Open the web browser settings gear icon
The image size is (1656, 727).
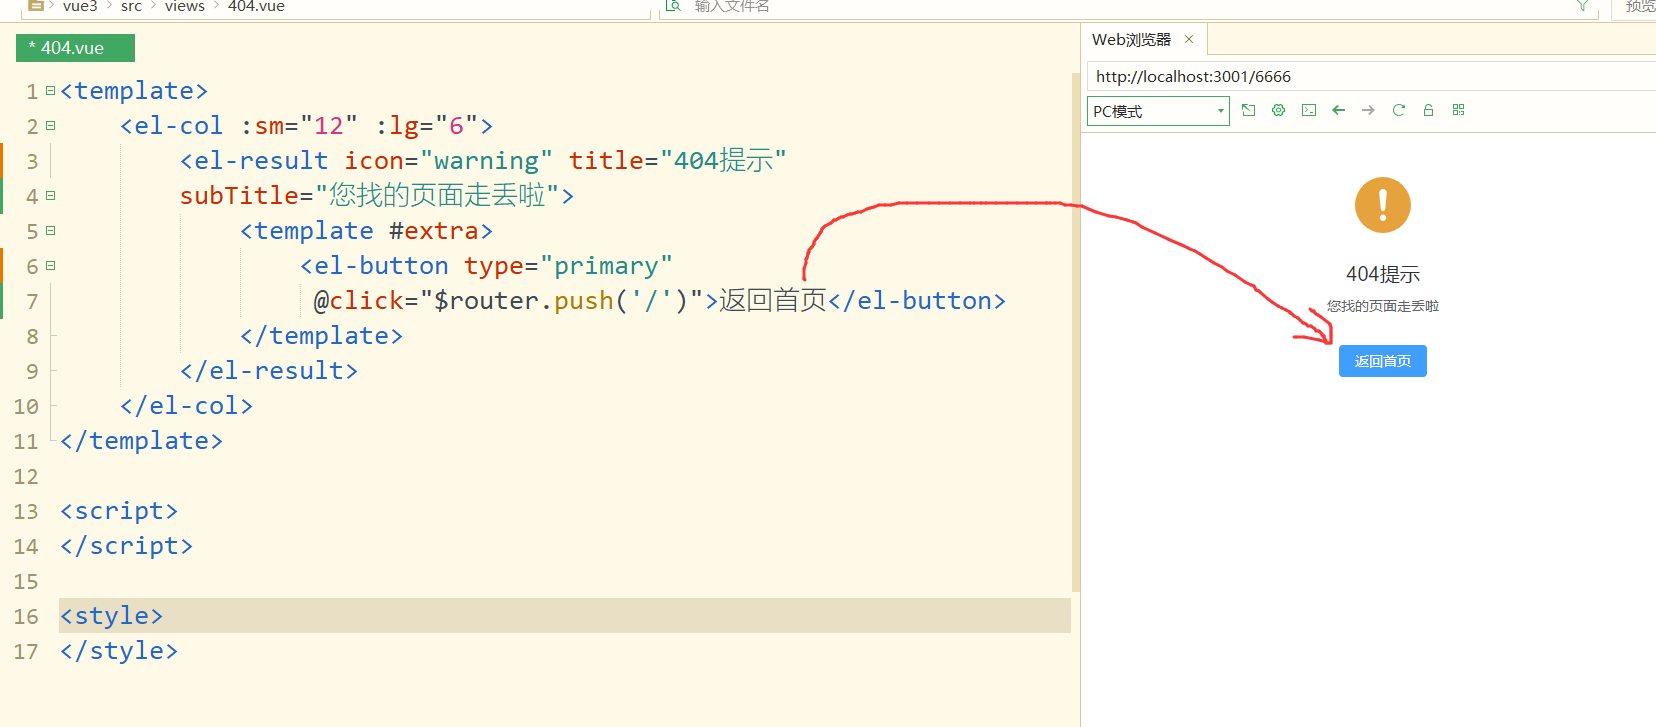coord(1278,110)
